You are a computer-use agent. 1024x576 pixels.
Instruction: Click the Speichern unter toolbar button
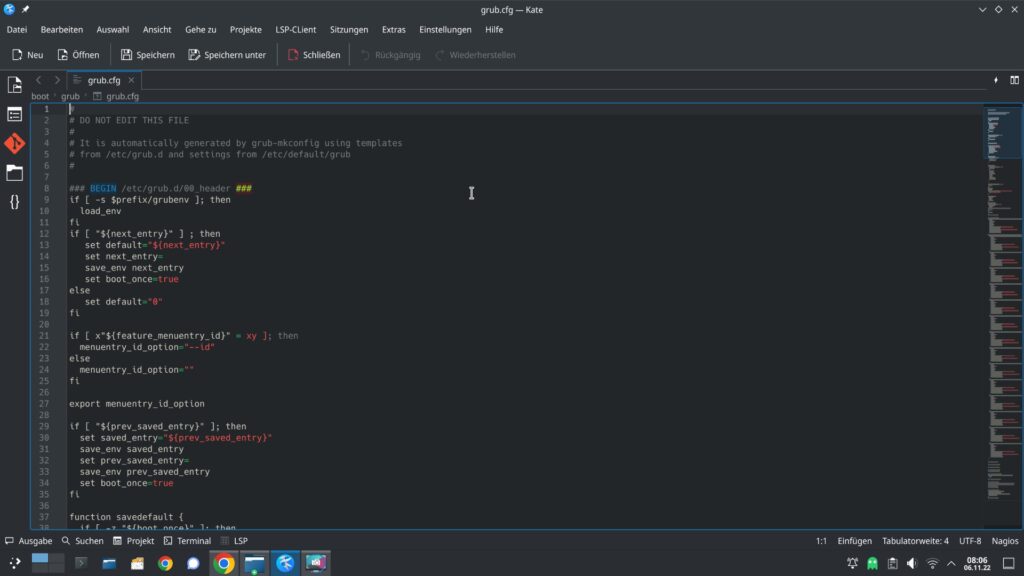(x=227, y=55)
